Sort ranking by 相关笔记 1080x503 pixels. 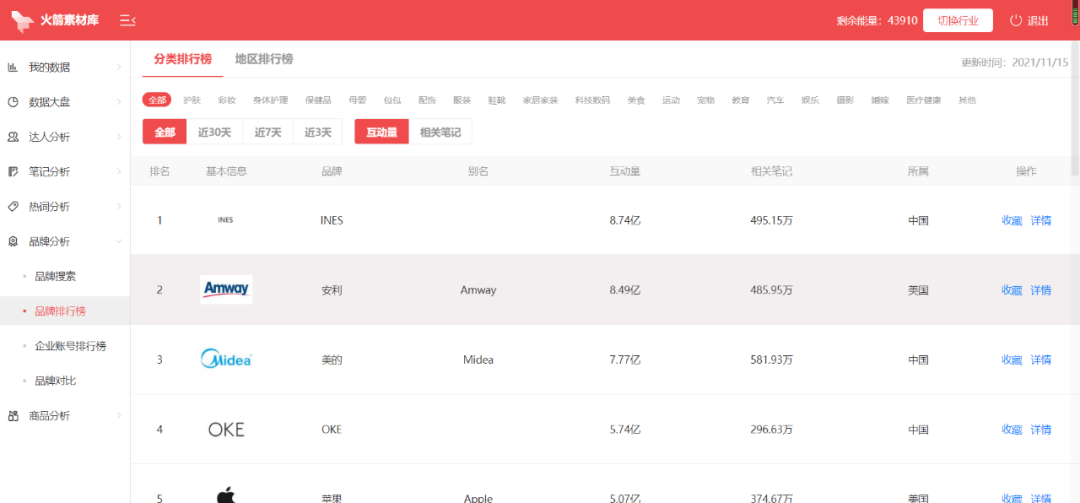[x=440, y=132]
